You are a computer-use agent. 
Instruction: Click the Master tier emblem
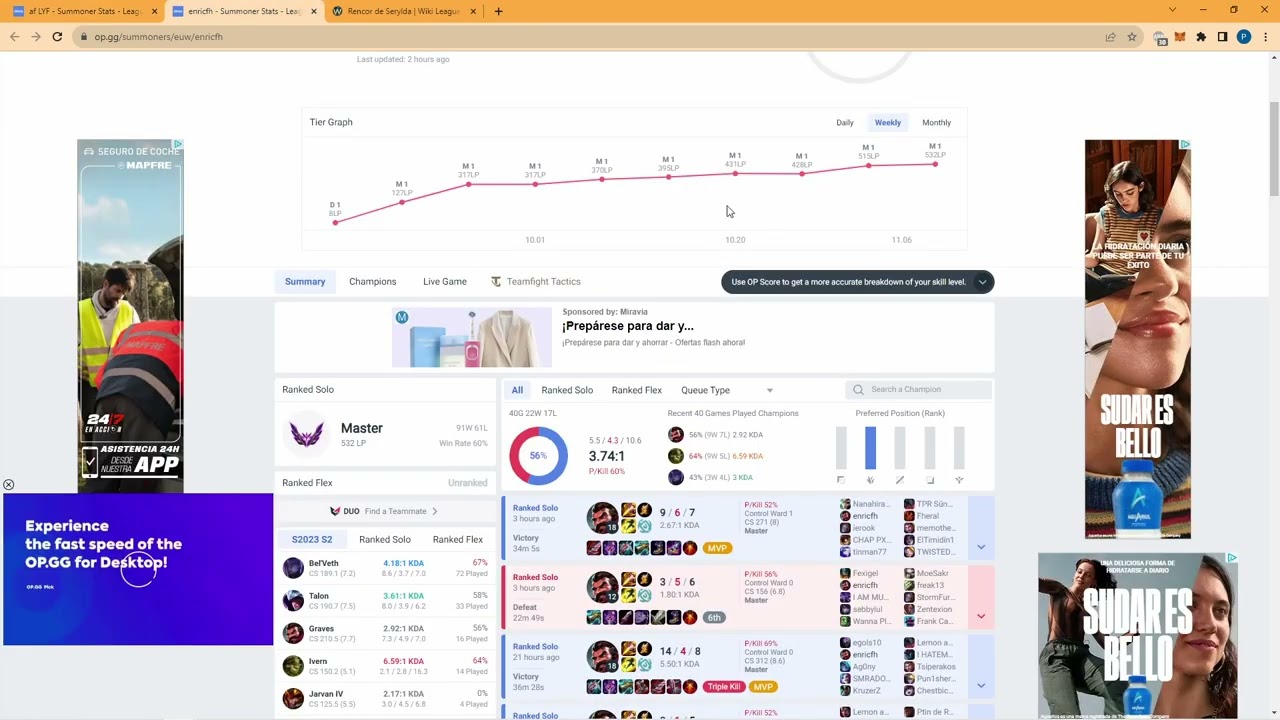[x=306, y=434]
